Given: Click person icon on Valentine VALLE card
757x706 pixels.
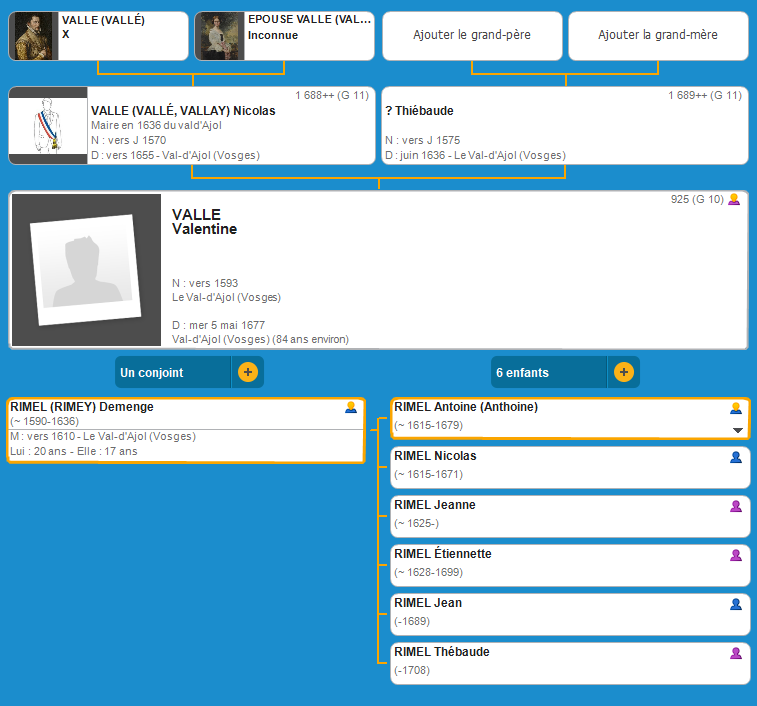Looking at the screenshot, I should pyautogui.click(x=734, y=200).
